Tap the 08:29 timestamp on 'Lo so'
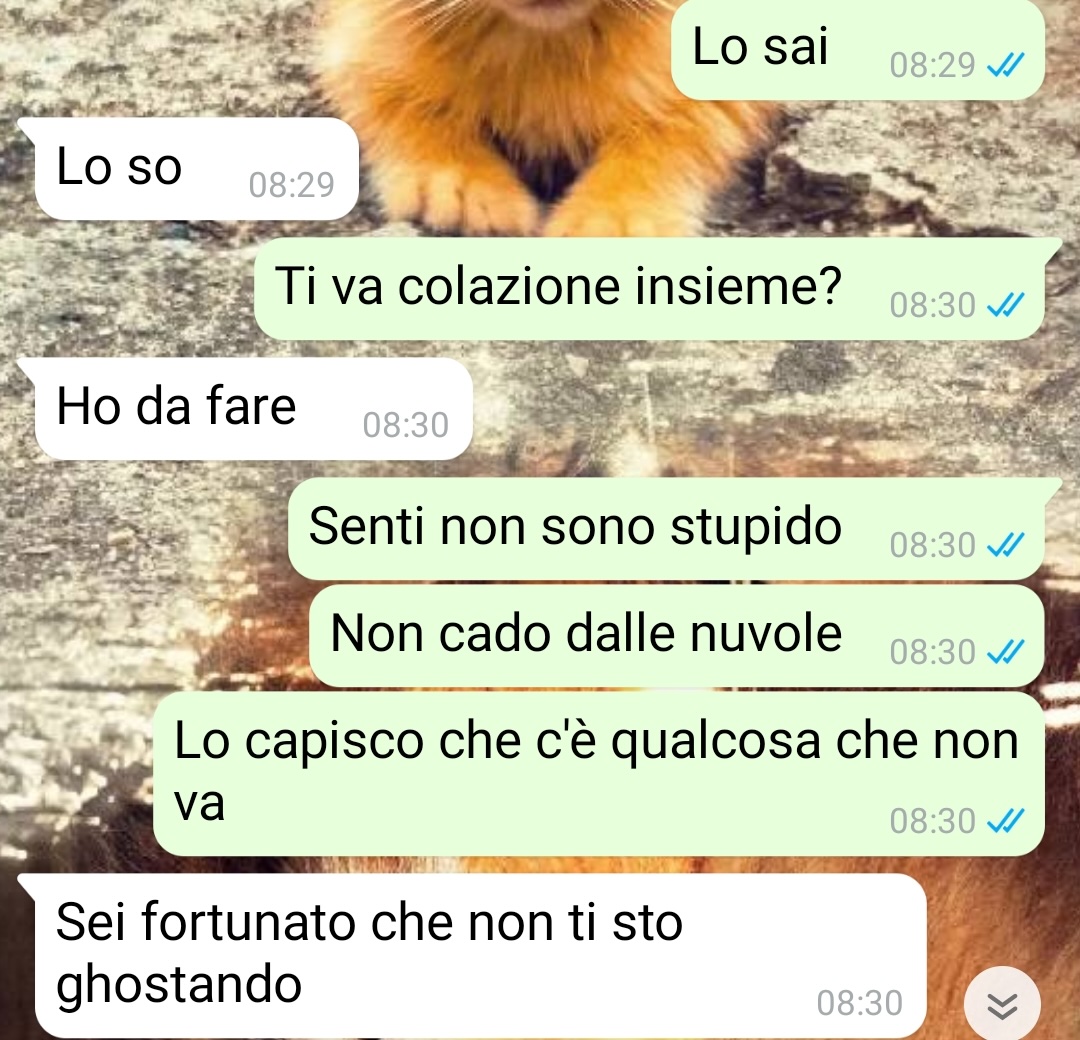Viewport: 1080px width, 1040px height. (x=291, y=185)
